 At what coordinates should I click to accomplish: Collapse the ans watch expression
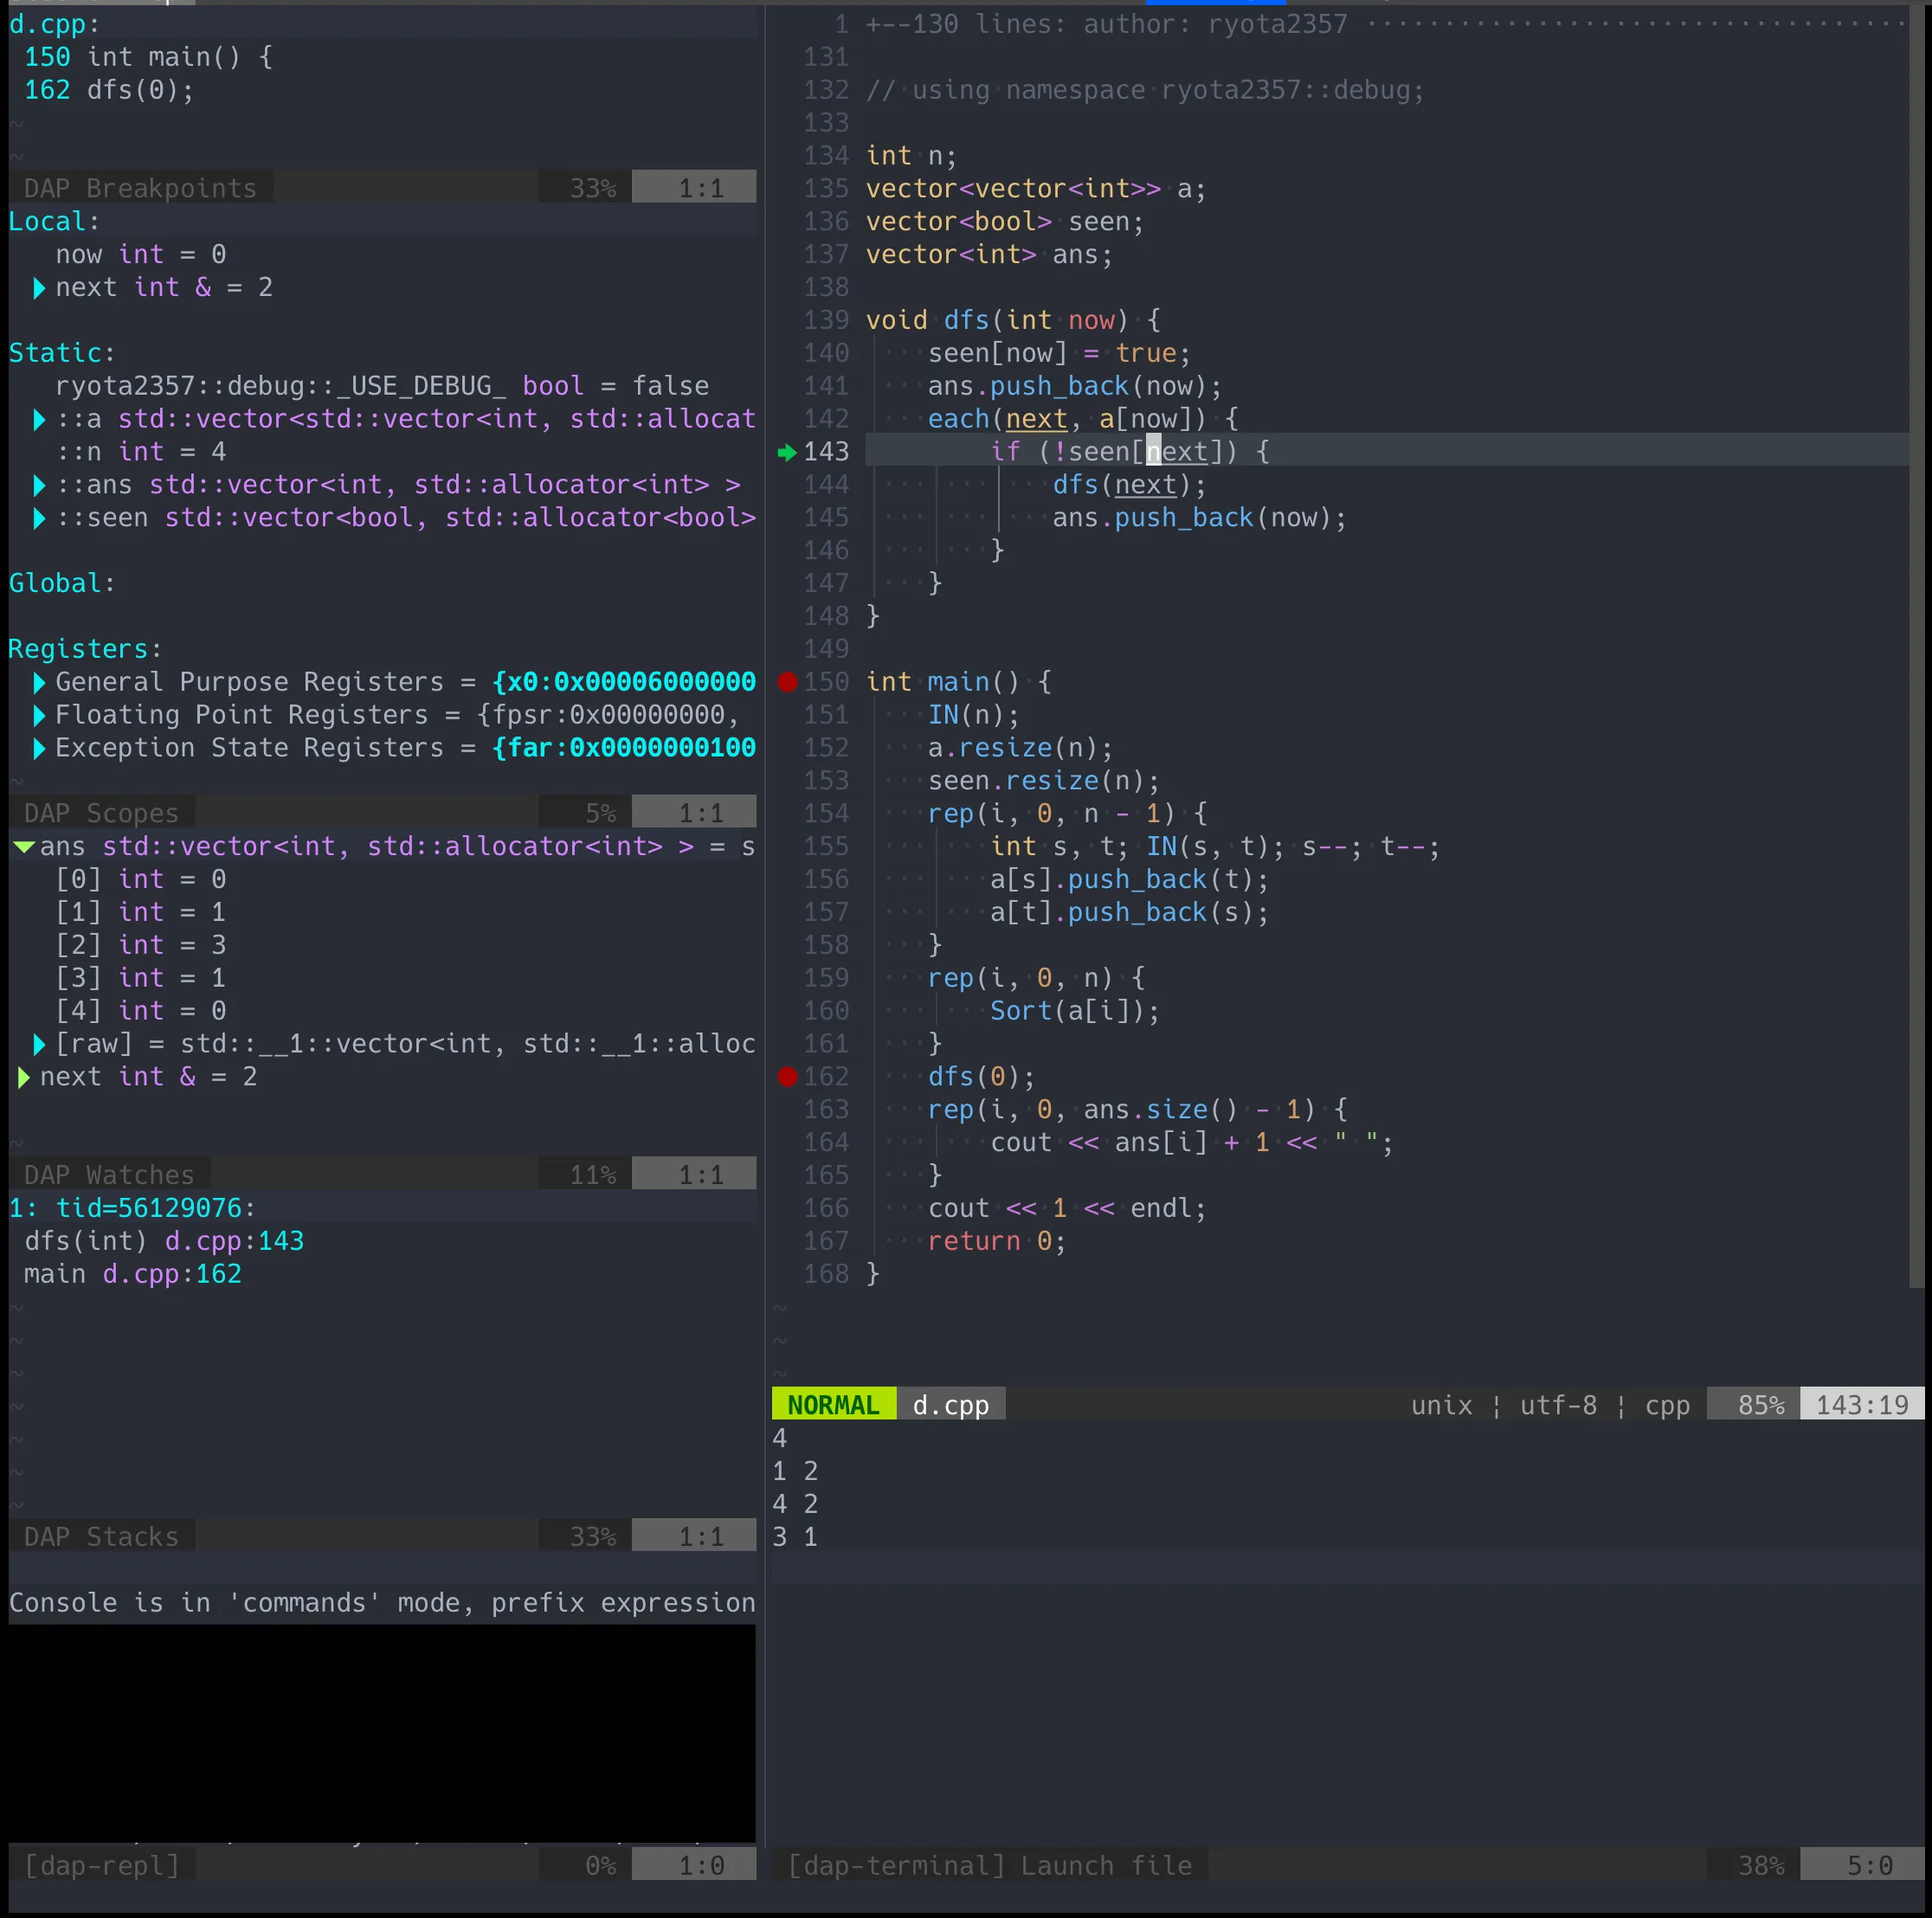pyautogui.click(x=24, y=847)
